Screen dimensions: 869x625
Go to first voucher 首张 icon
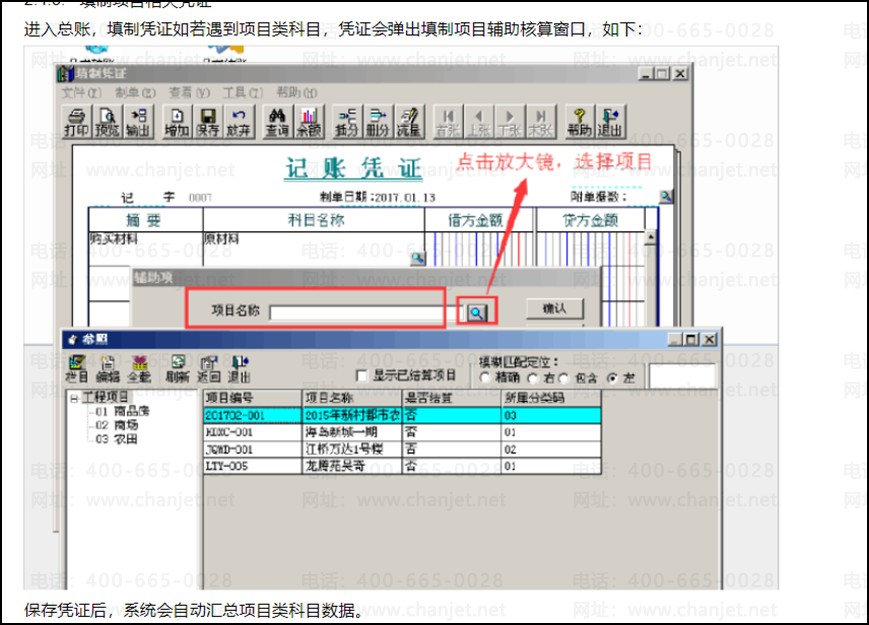(x=448, y=121)
